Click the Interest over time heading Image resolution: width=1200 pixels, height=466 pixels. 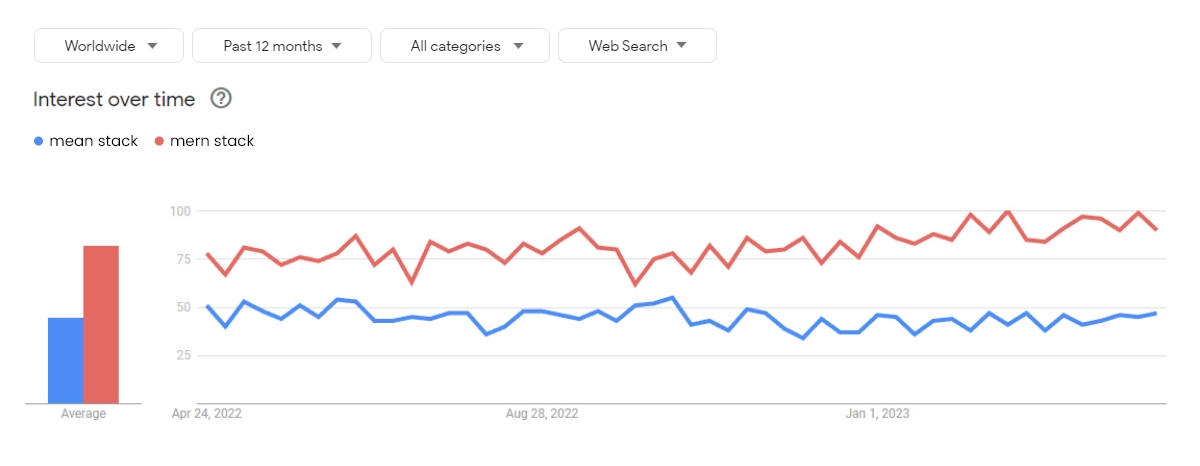(x=115, y=99)
